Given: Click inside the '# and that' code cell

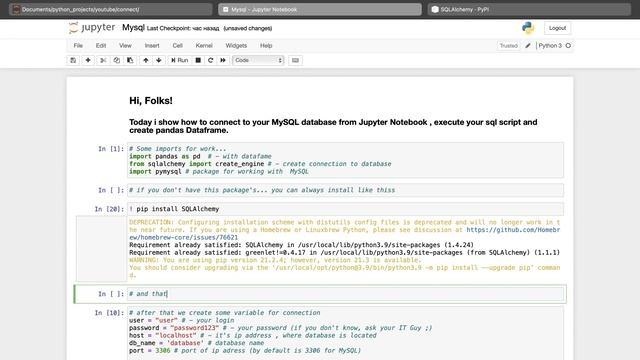Looking at the screenshot, I should click(x=345, y=294).
